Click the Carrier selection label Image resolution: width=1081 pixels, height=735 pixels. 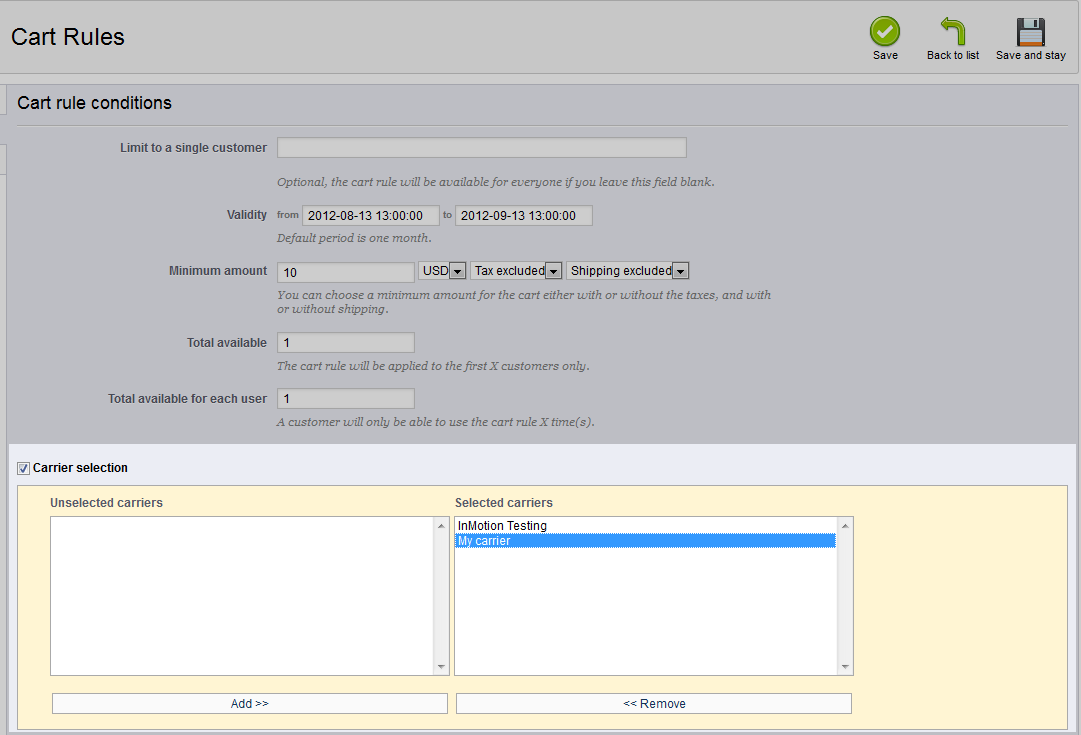80,468
